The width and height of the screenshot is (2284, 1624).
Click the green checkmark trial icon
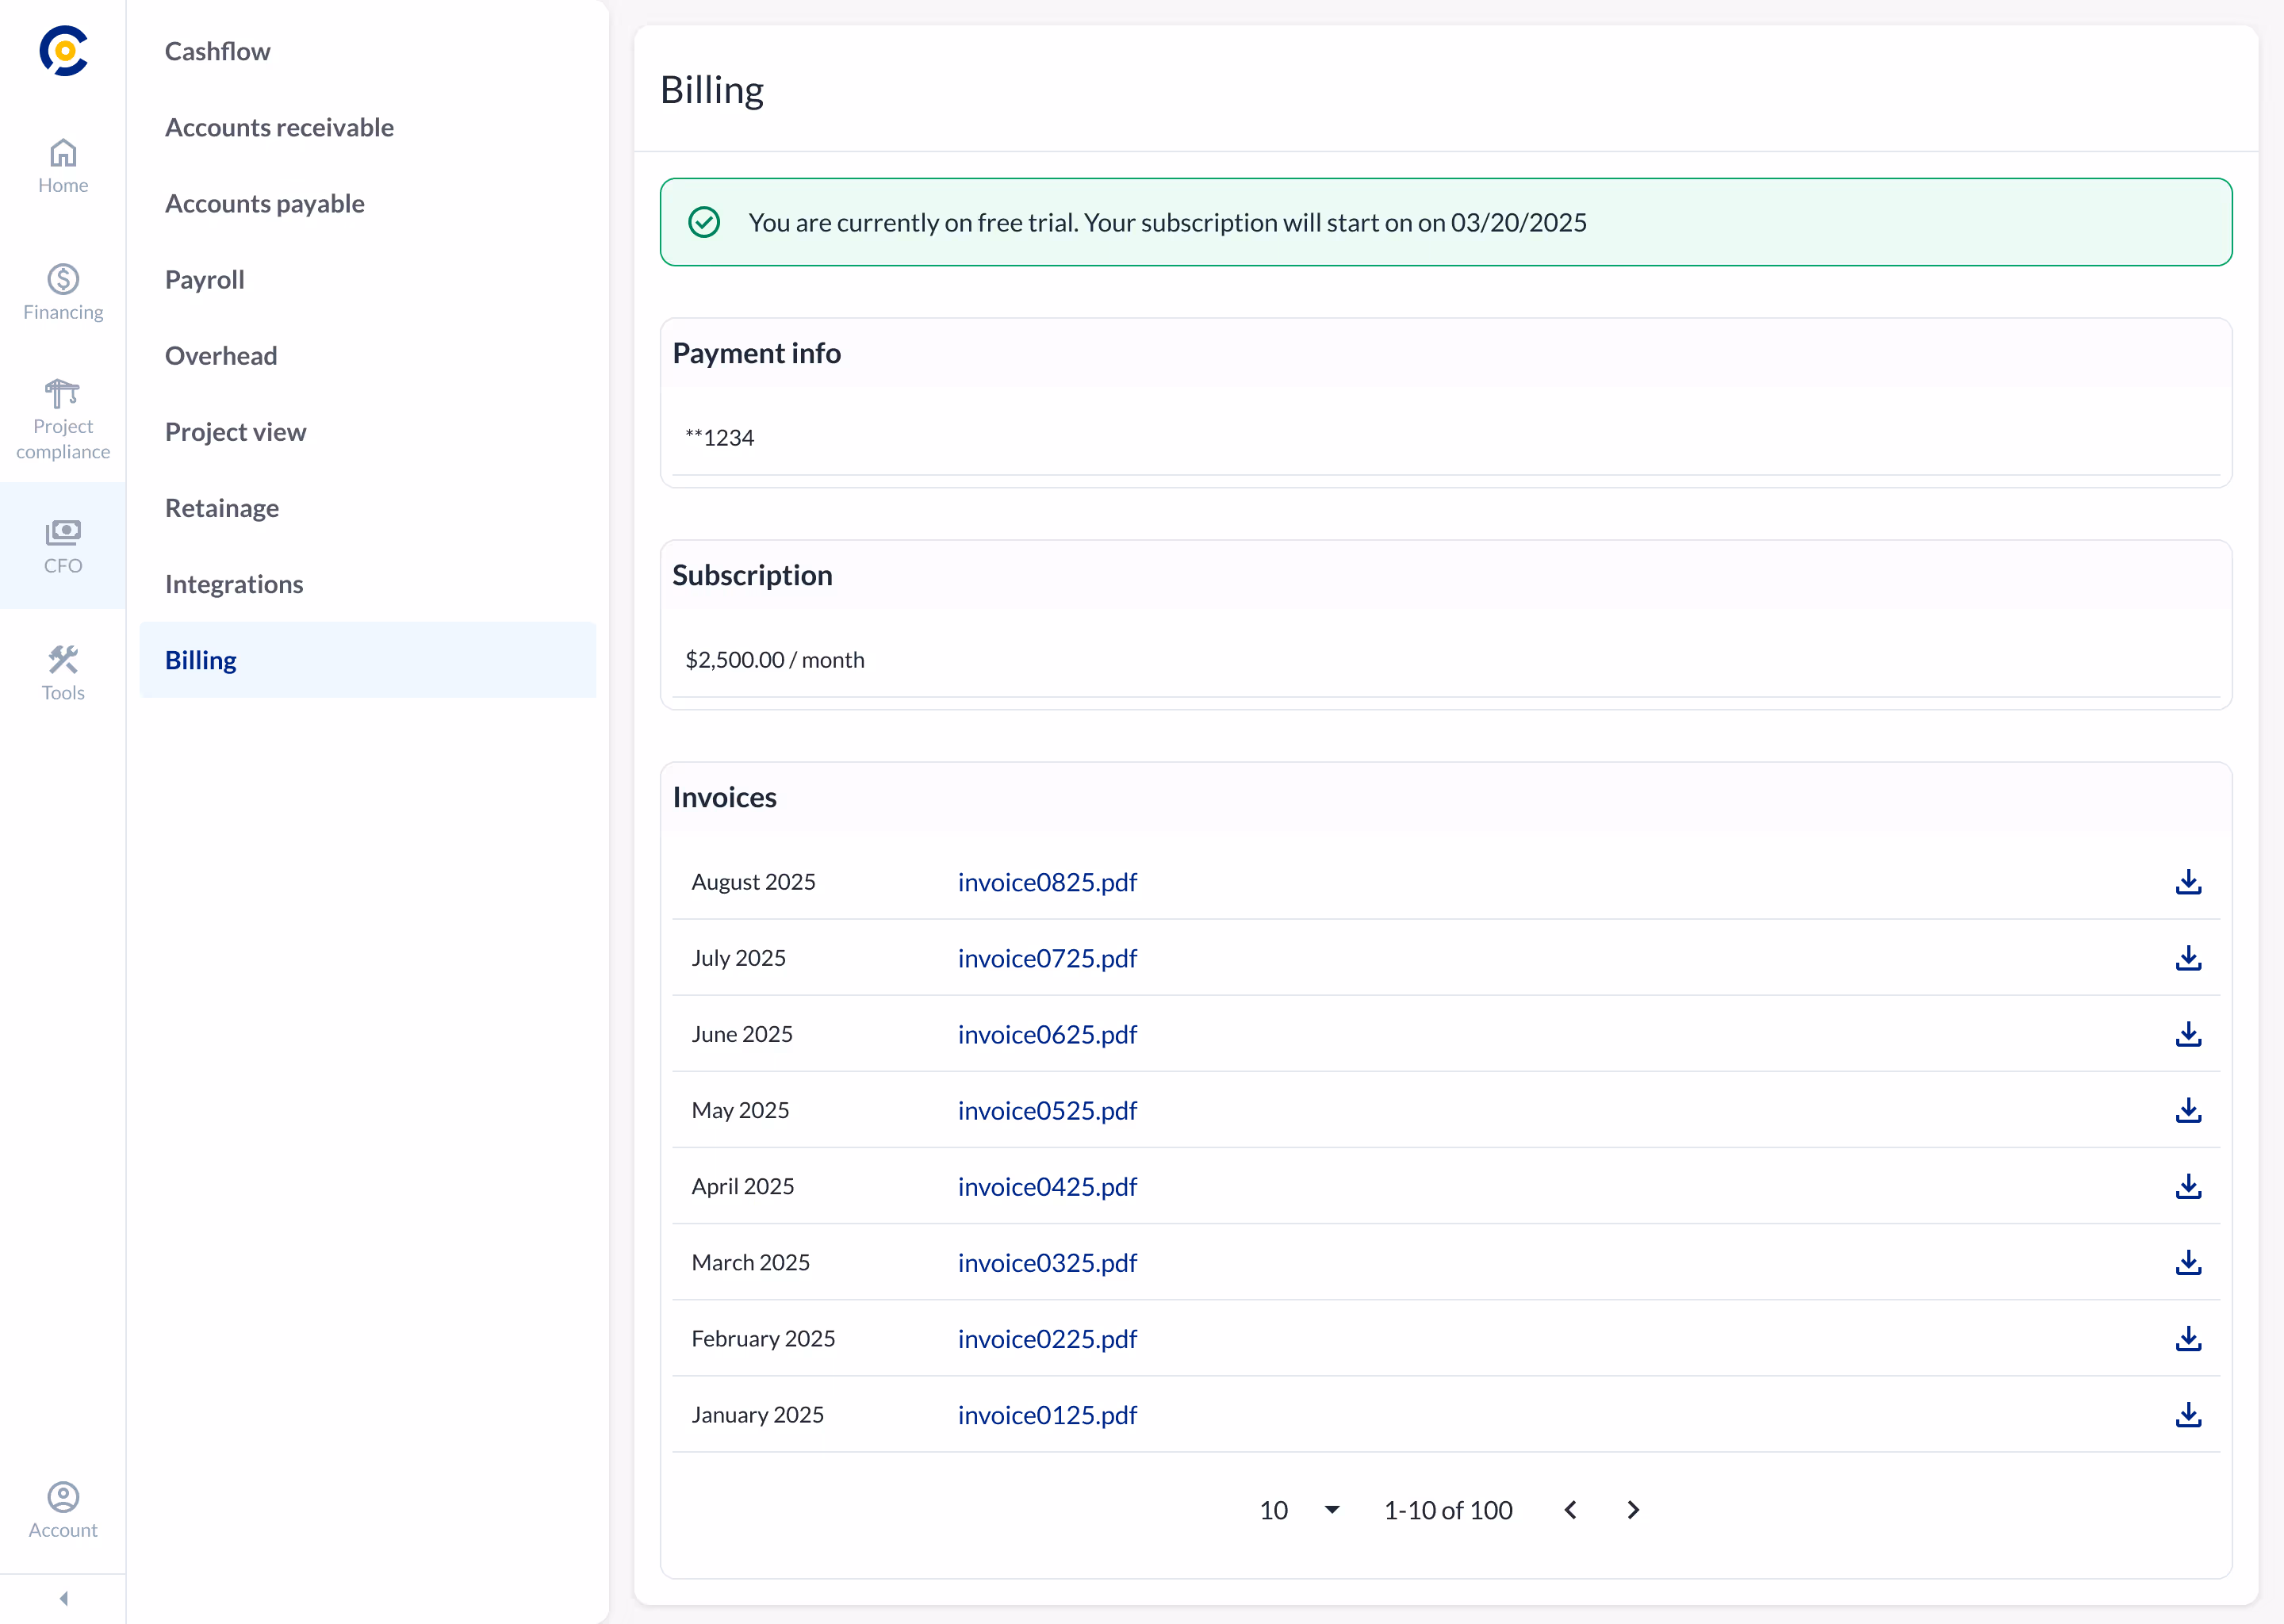coord(704,222)
